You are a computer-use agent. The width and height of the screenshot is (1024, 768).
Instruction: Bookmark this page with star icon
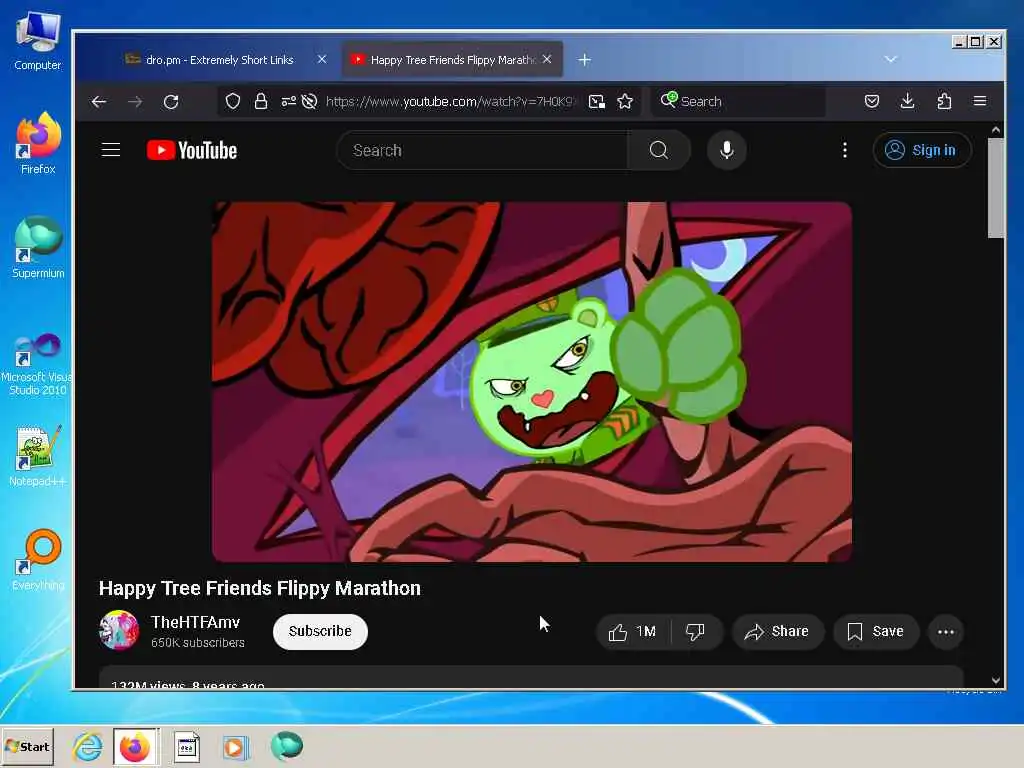pyautogui.click(x=625, y=101)
